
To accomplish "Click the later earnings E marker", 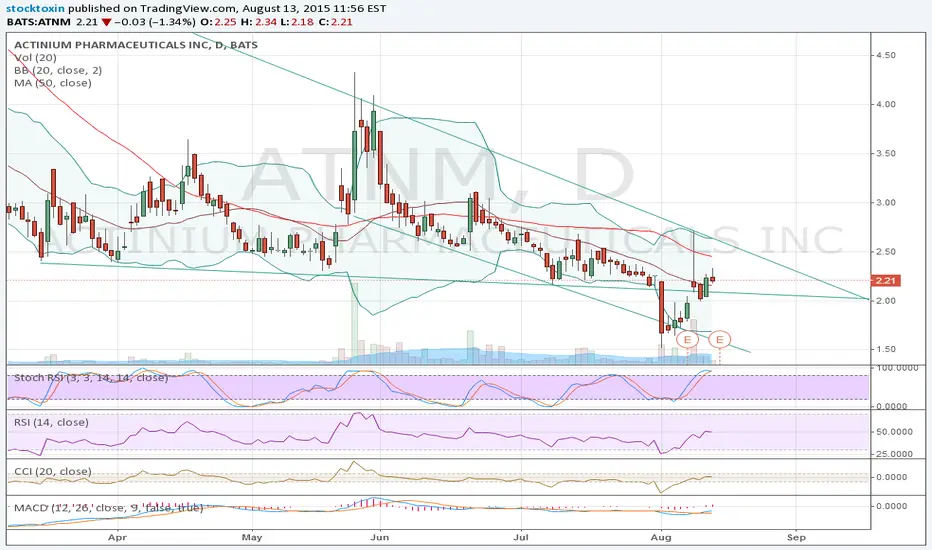I will coord(720,340).
